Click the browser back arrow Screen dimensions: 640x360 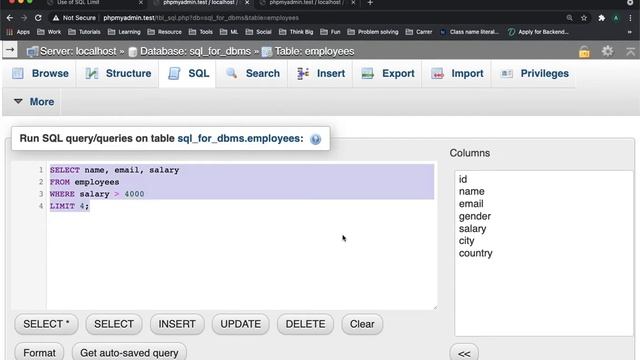(x=10, y=18)
